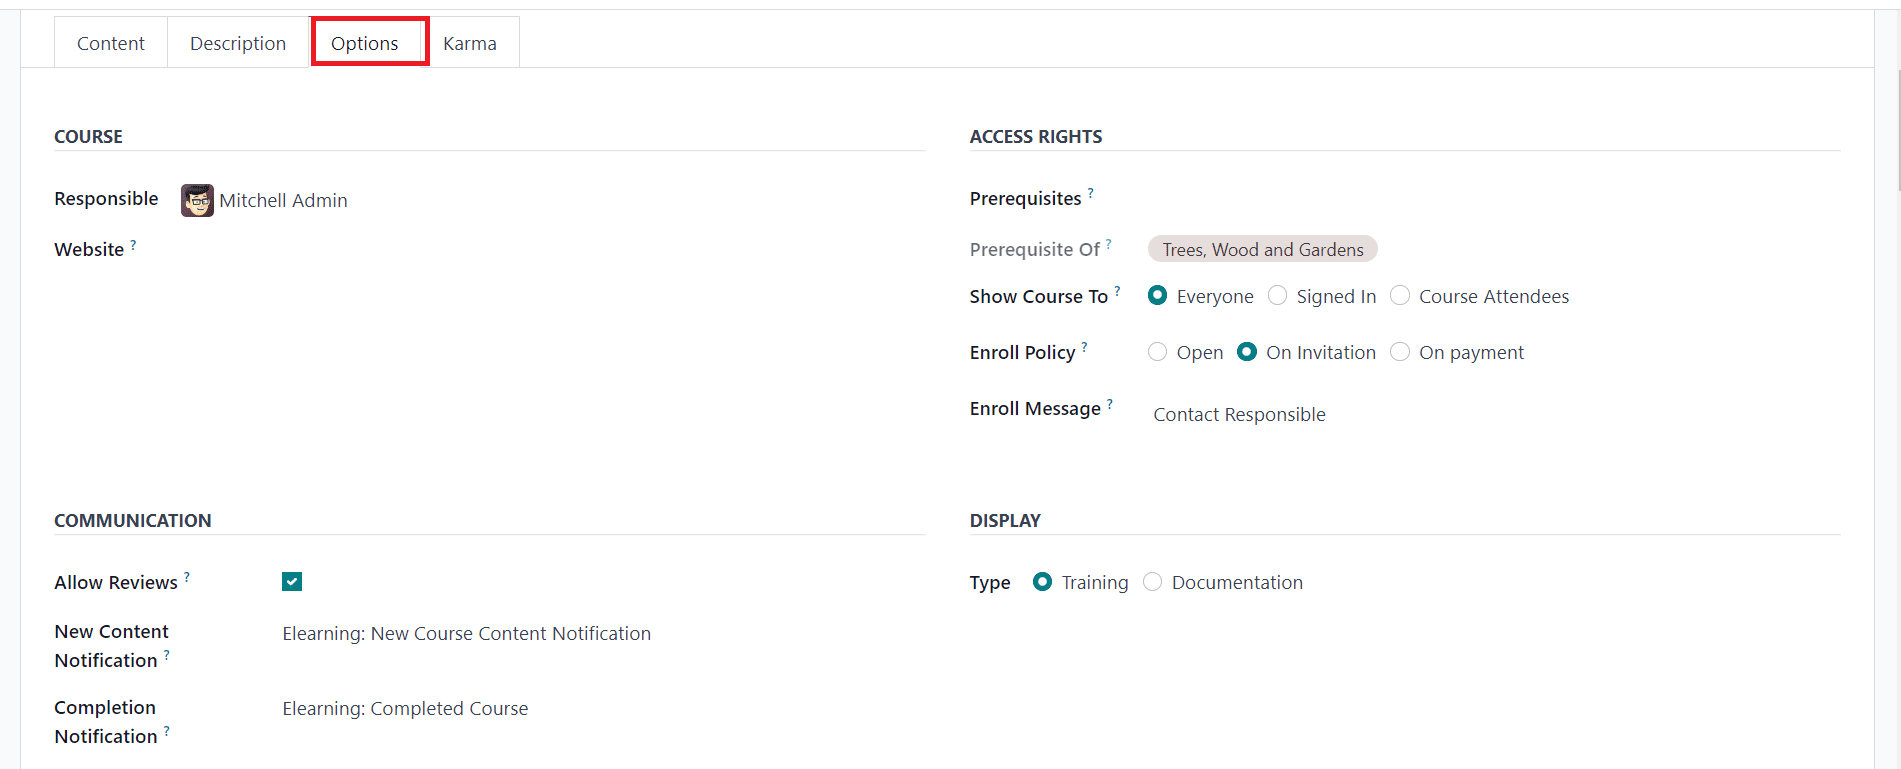1901x769 pixels.
Task: Choose Open enroll policy
Action: (1157, 351)
